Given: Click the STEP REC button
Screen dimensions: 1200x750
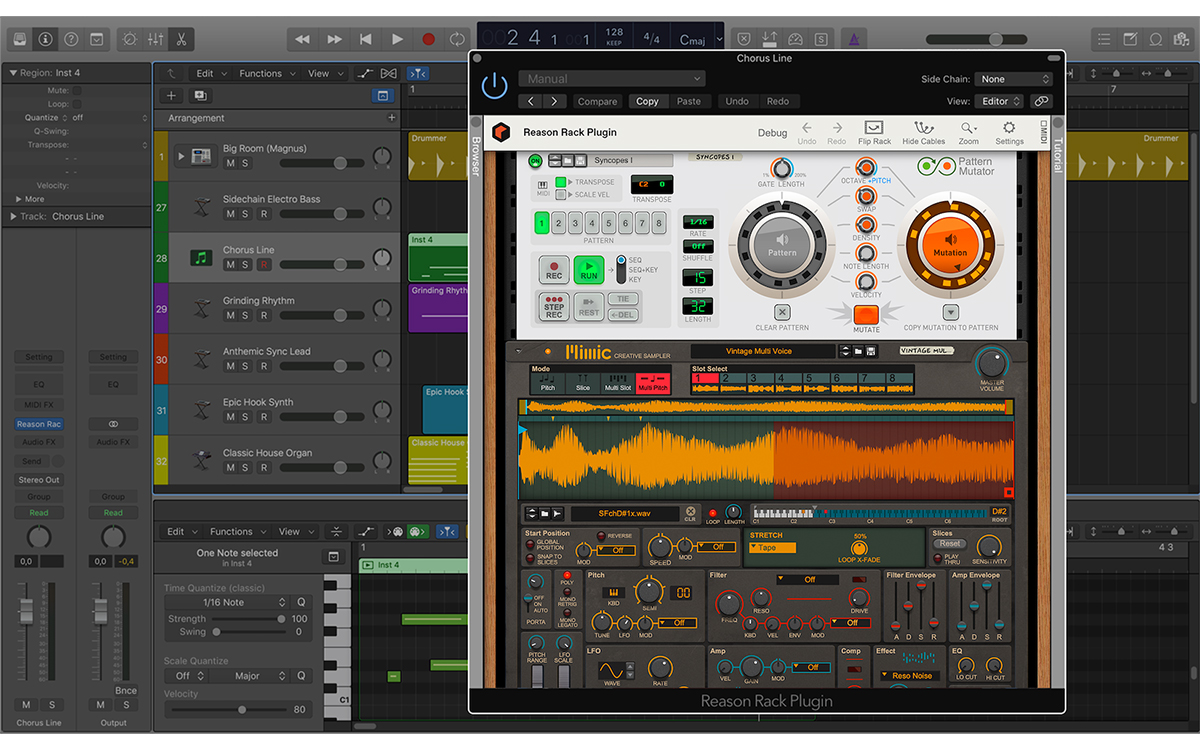Looking at the screenshot, I should [554, 306].
